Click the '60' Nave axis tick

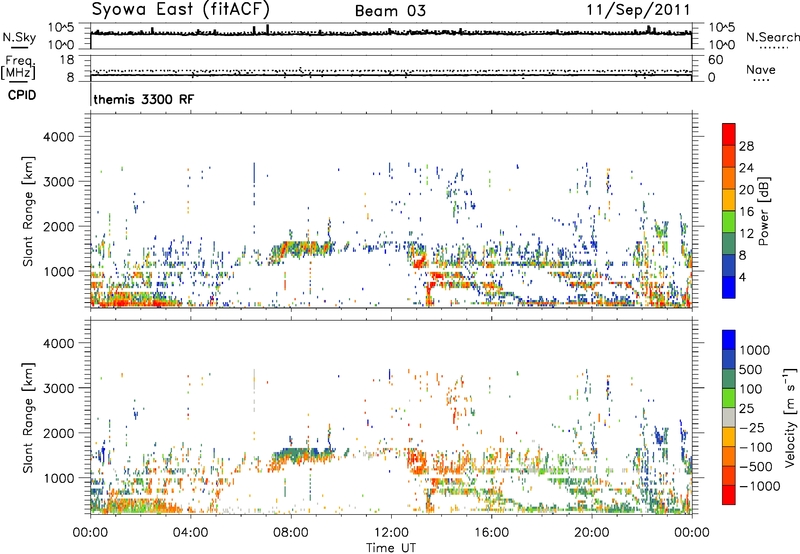(x=715, y=60)
